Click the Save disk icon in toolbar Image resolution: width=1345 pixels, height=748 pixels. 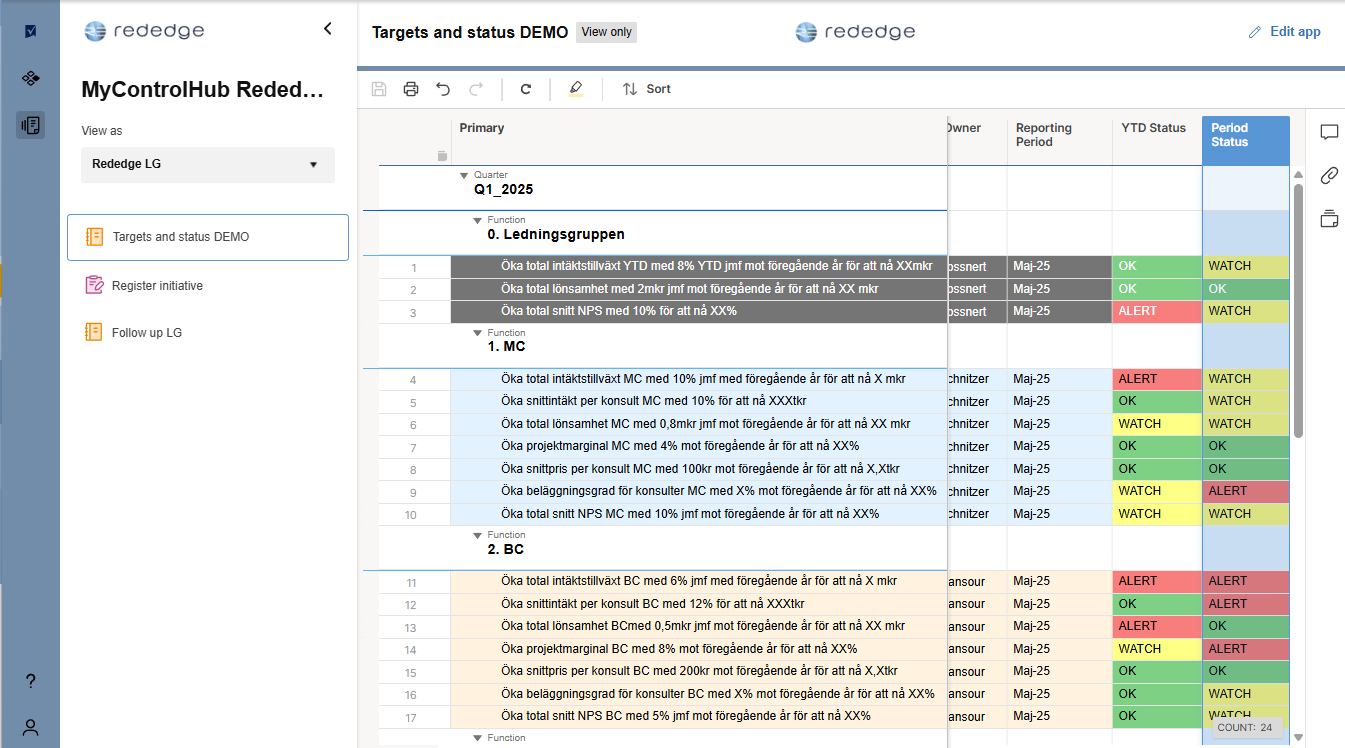coord(379,89)
